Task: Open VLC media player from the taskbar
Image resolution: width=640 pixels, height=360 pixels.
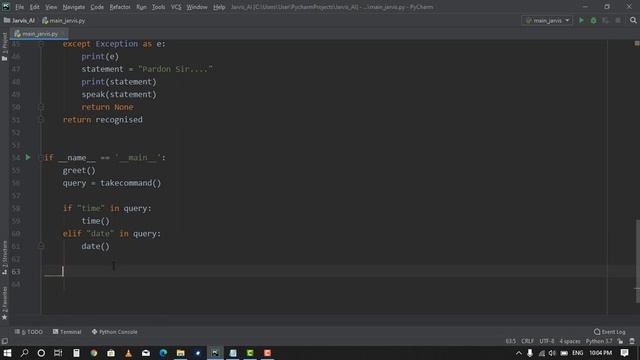Action: [129, 353]
